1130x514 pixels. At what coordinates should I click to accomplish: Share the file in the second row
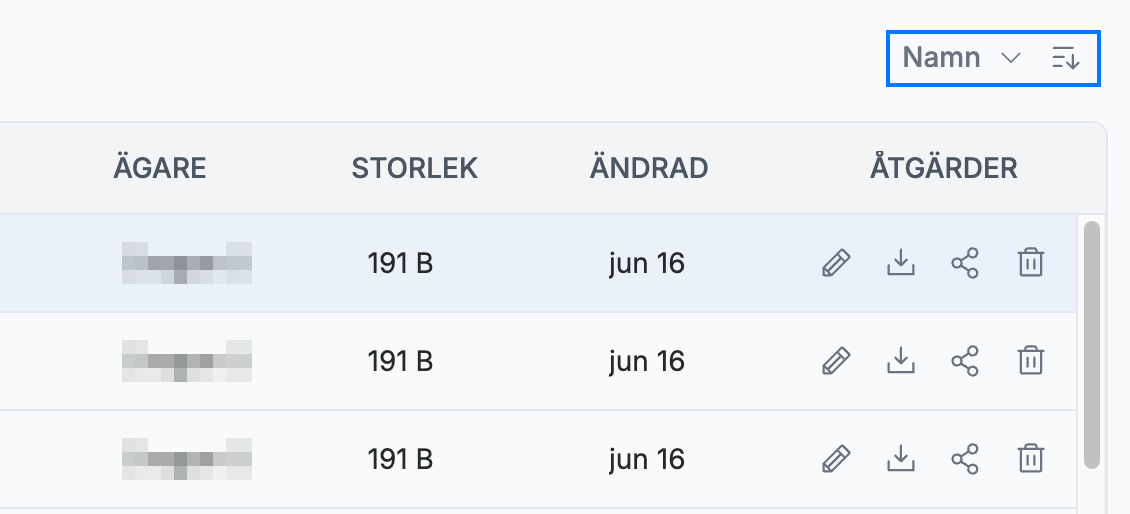pos(965,360)
